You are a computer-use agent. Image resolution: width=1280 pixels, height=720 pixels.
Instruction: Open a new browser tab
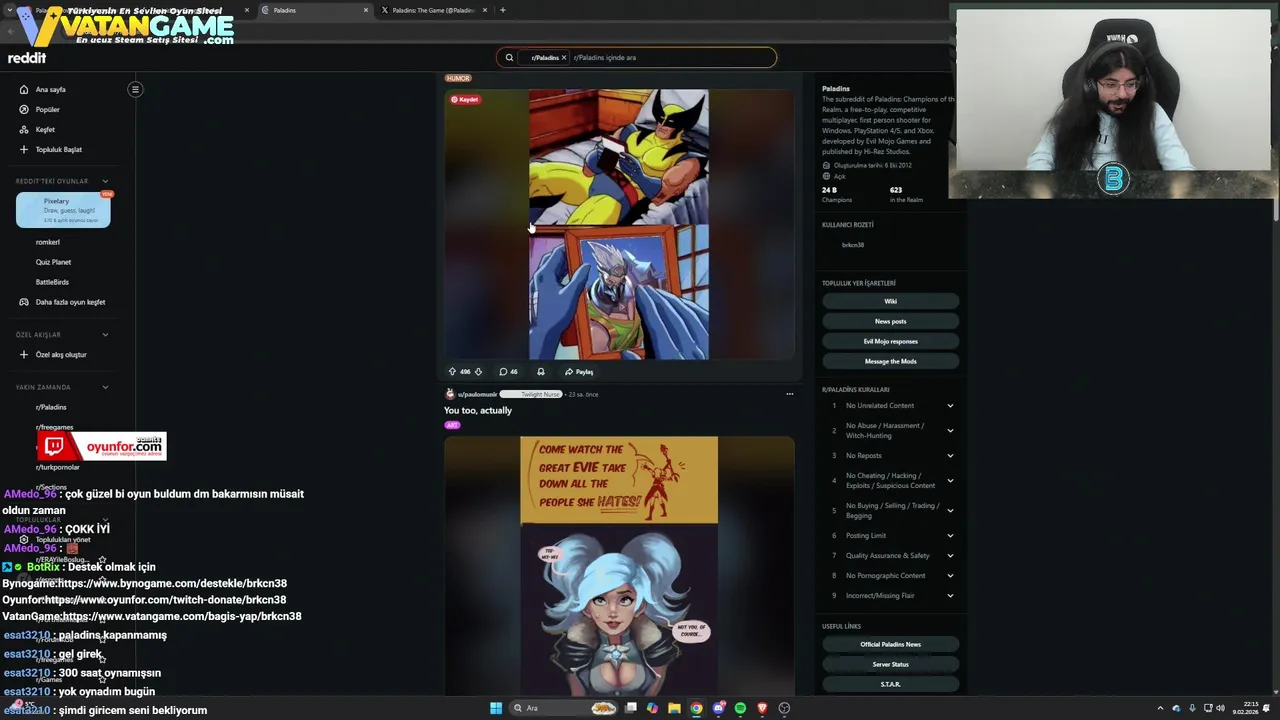click(x=502, y=10)
